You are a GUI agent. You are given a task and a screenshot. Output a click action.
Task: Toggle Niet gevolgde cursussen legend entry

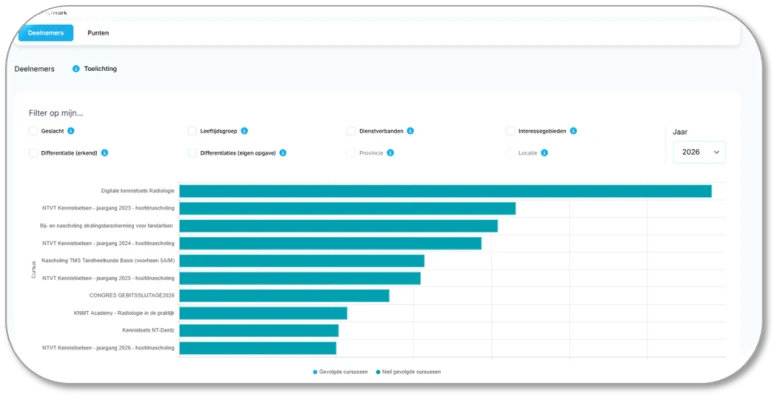coord(408,372)
